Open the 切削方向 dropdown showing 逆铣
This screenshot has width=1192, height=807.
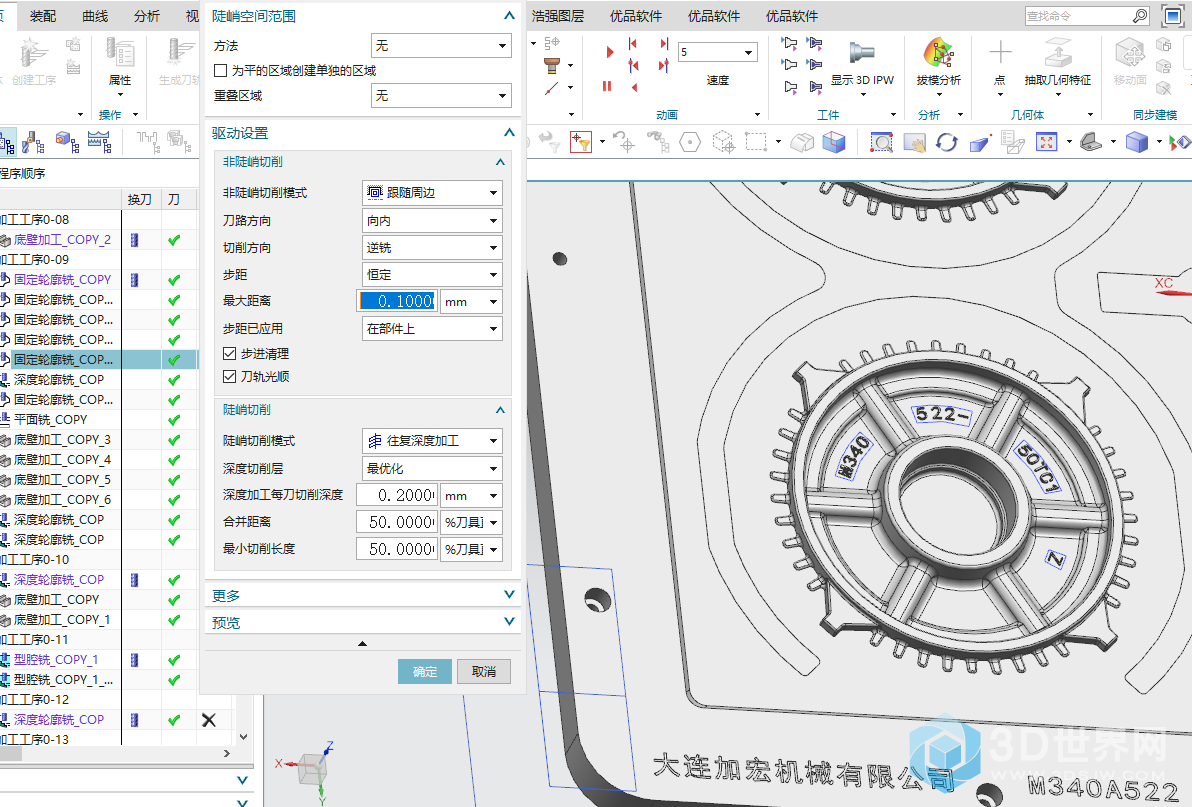(432, 248)
